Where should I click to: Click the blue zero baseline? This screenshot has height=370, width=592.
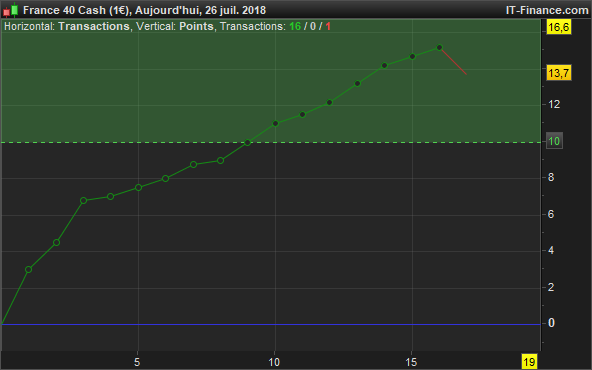point(271,324)
